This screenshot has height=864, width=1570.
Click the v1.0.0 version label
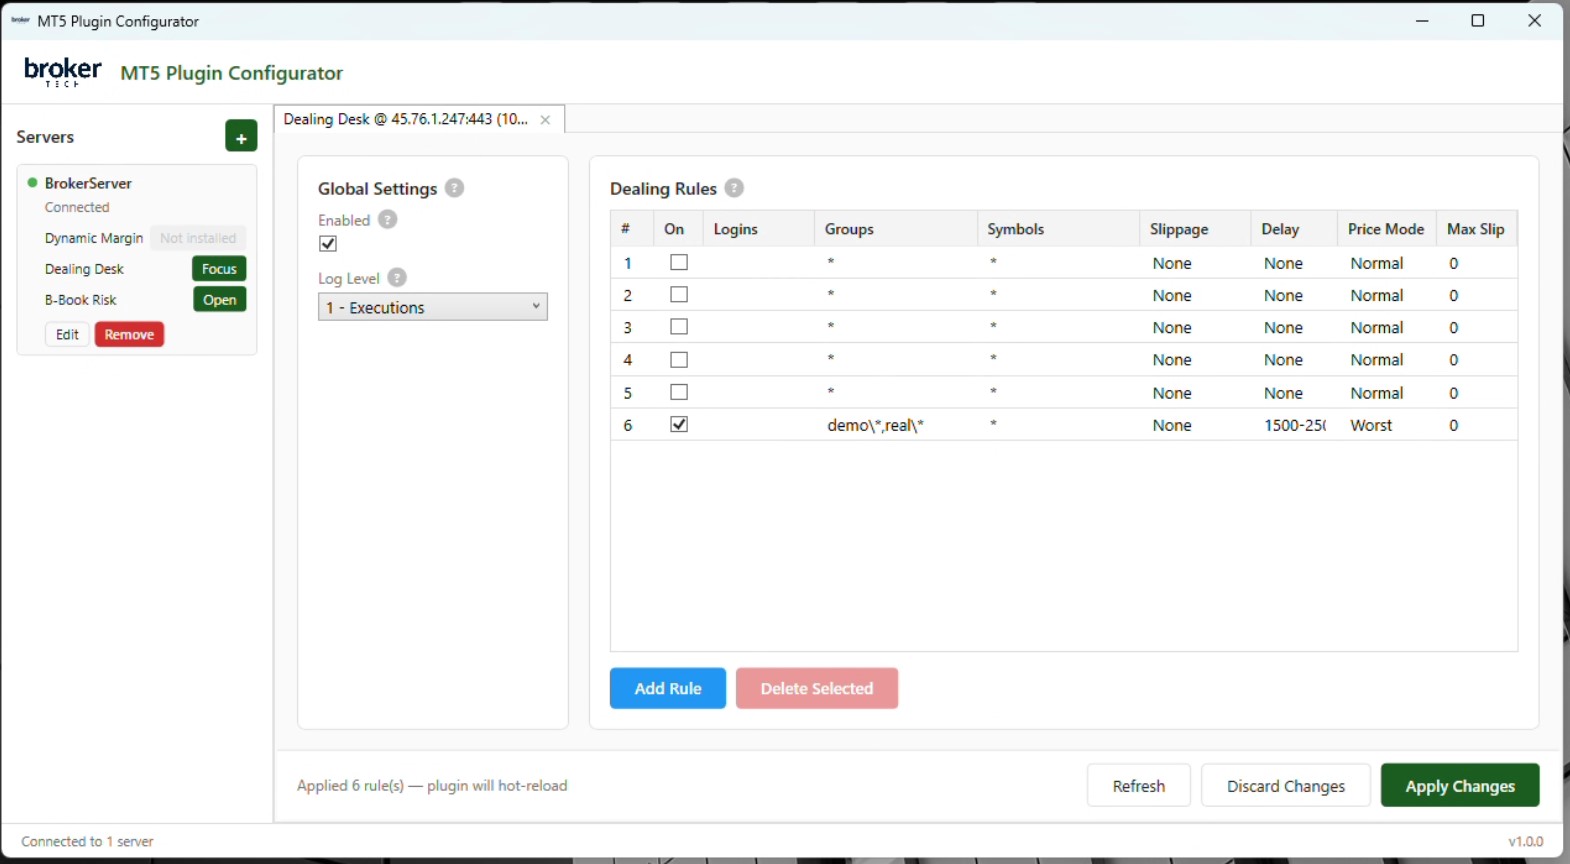(x=1526, y=842)
